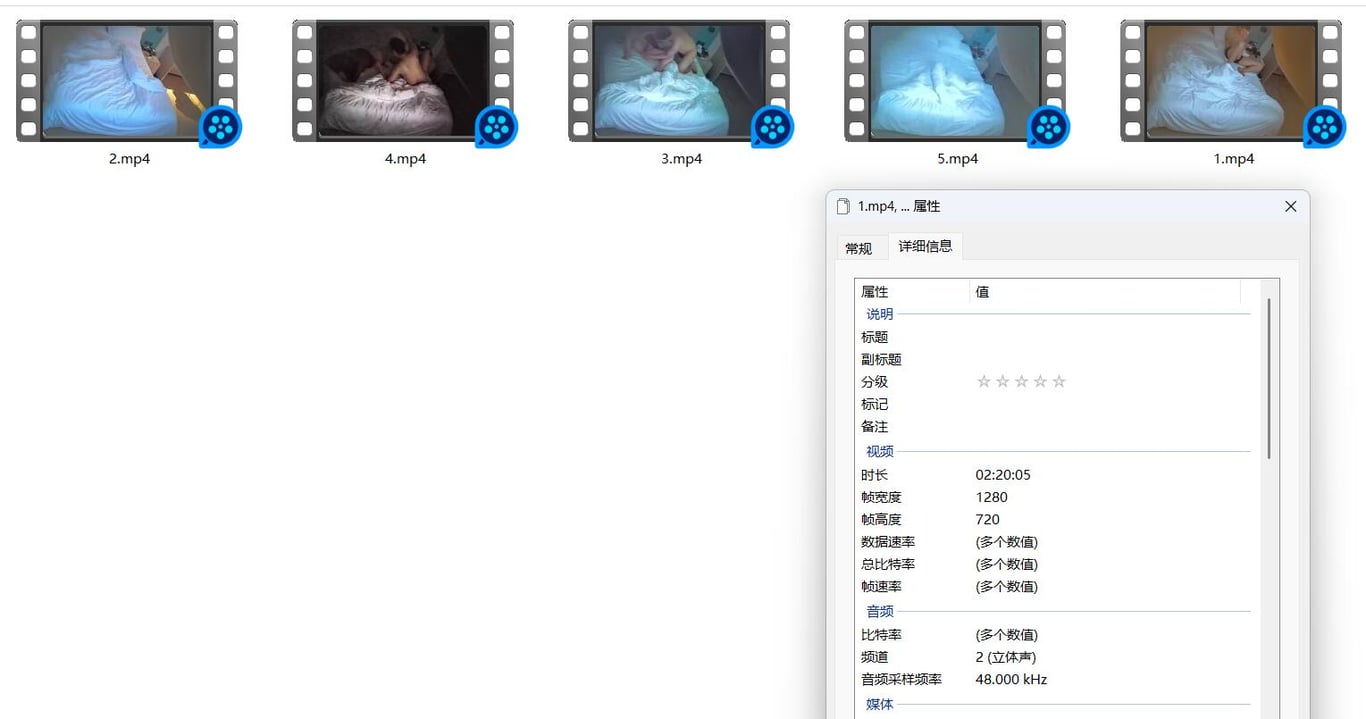Click the 频道 value 2 (立体声)

pyautogui.click(x=1005, y=657)
